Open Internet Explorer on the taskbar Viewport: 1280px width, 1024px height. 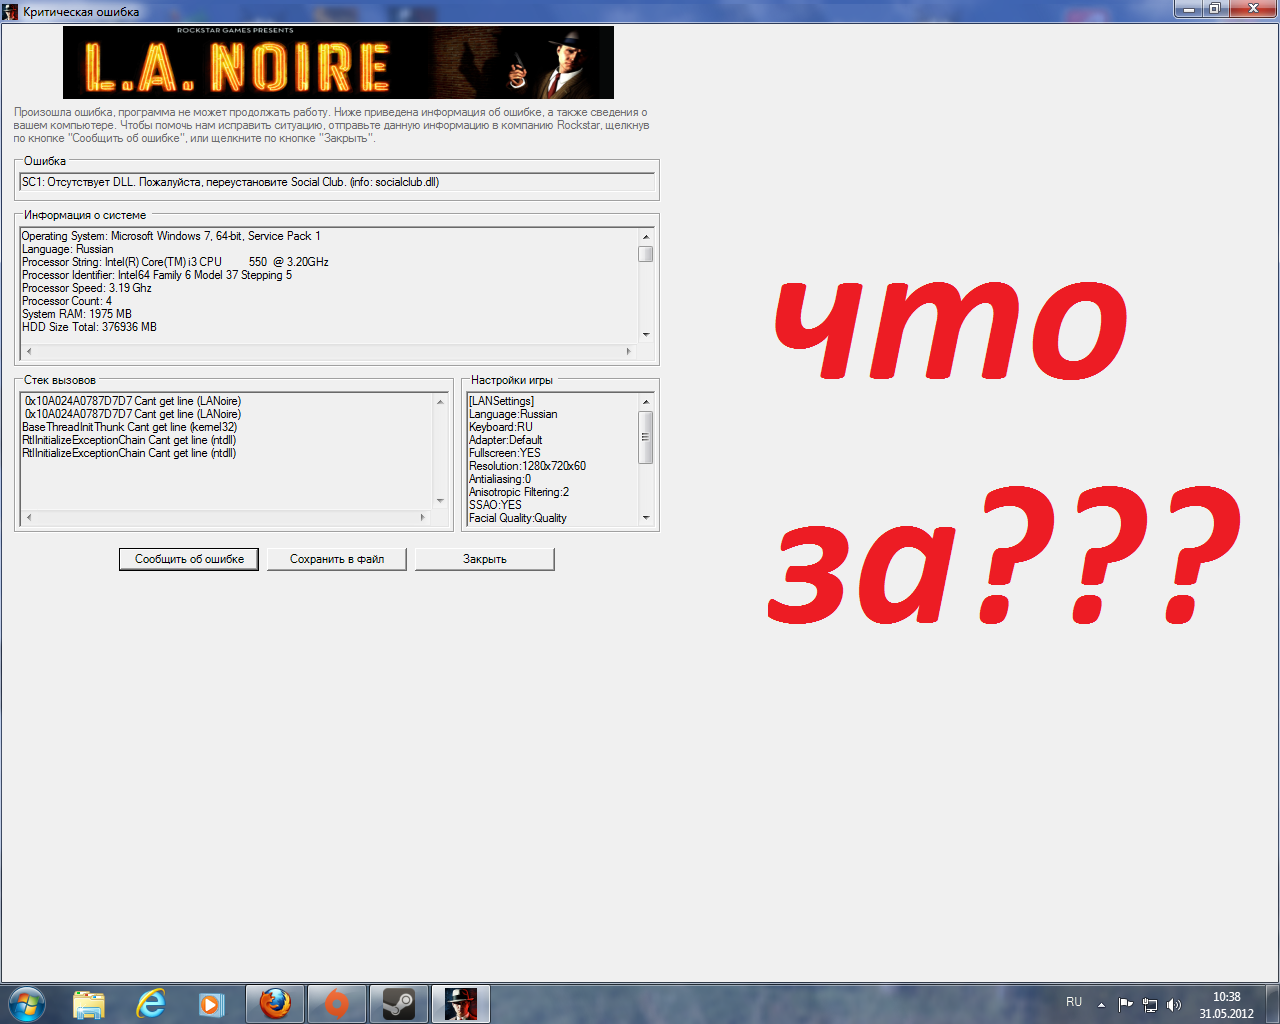(x=151, y=1003)
